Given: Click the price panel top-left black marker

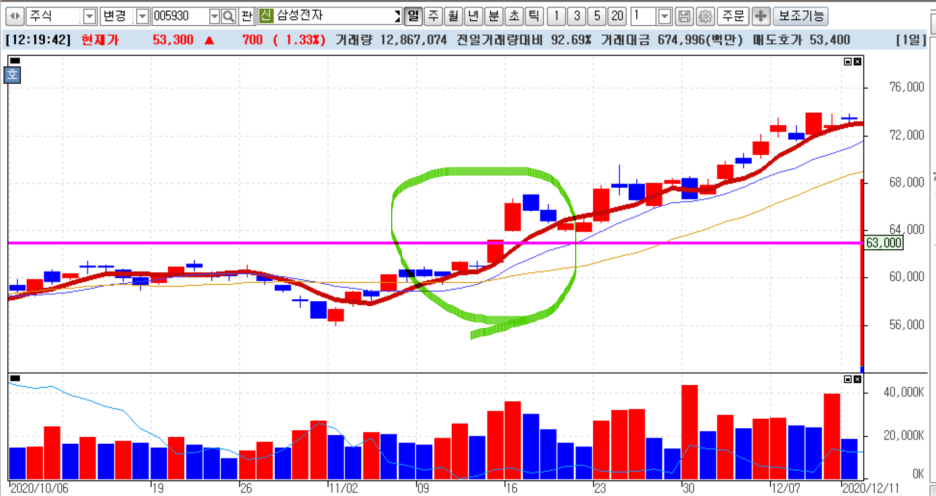Looking at the screenshot, I should click(x=15, y=61).
